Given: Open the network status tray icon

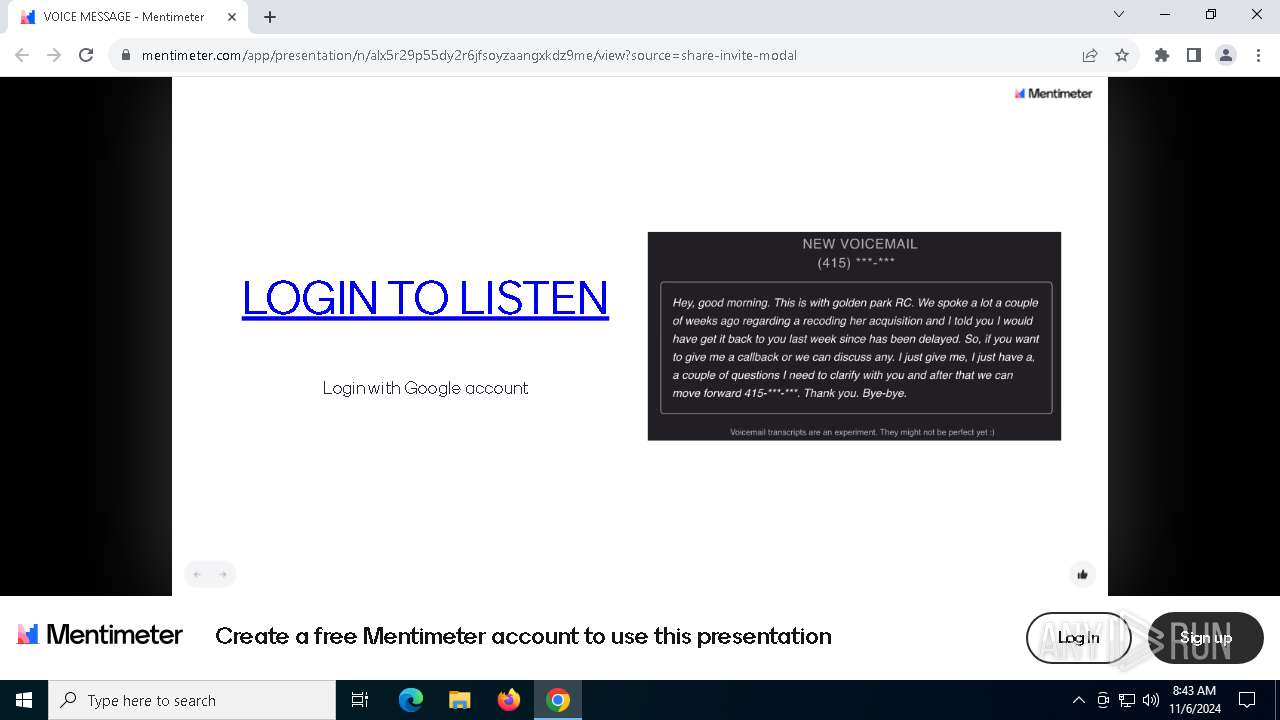Looking at the screenshot, I should click(1127, 700).
